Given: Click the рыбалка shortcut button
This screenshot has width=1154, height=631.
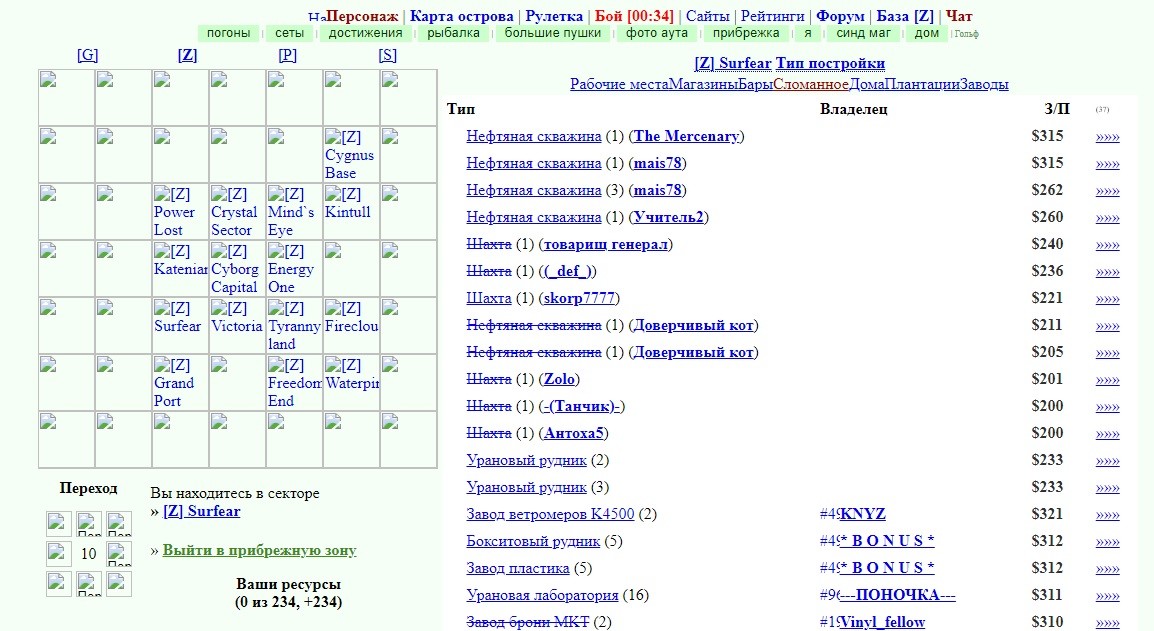Looking at the screenshot, I should (453, 33).
